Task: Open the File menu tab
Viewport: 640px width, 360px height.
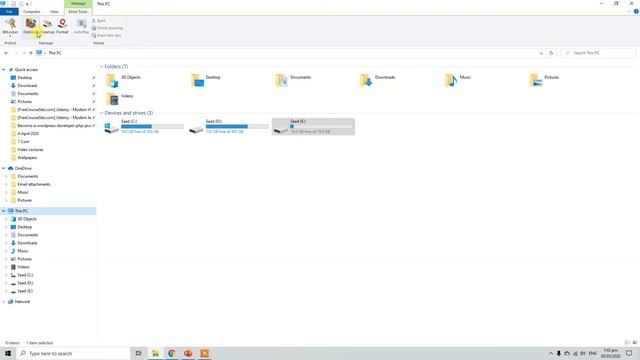Action: coord(9,12)
